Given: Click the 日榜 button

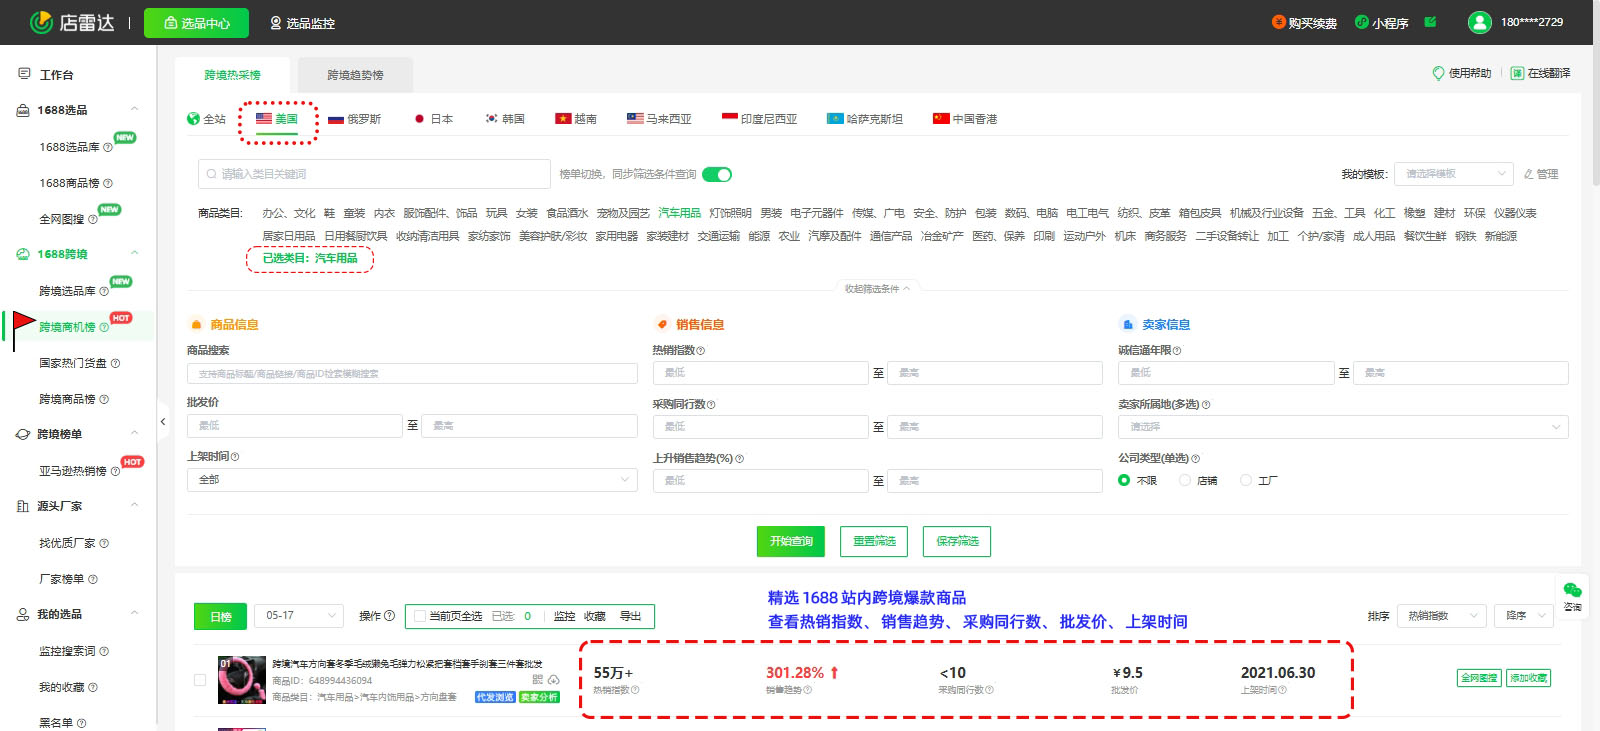Looking at the screenshot, I should pyautogui.click(x=220, y=616).
